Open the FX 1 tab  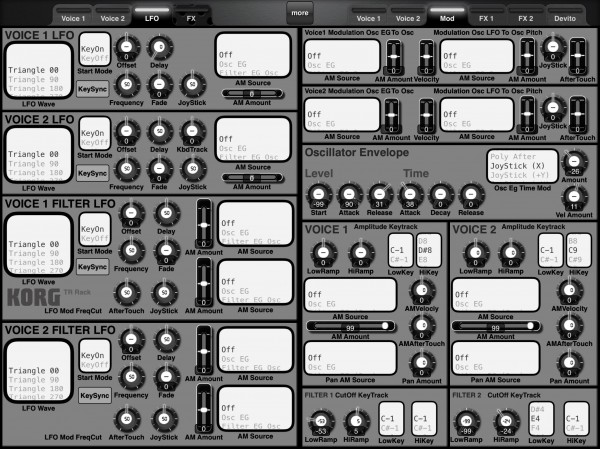tap(486, 16)
